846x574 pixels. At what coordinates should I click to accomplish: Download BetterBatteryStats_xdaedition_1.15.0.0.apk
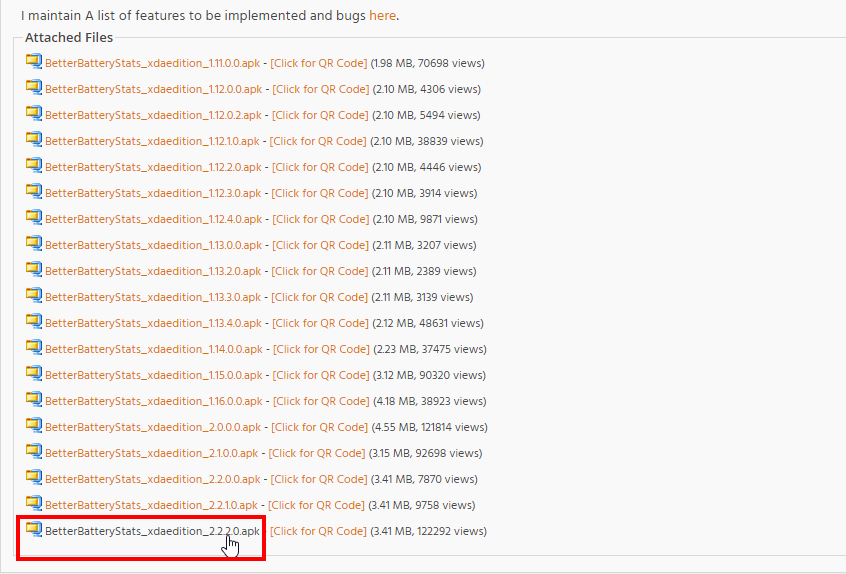153,375
